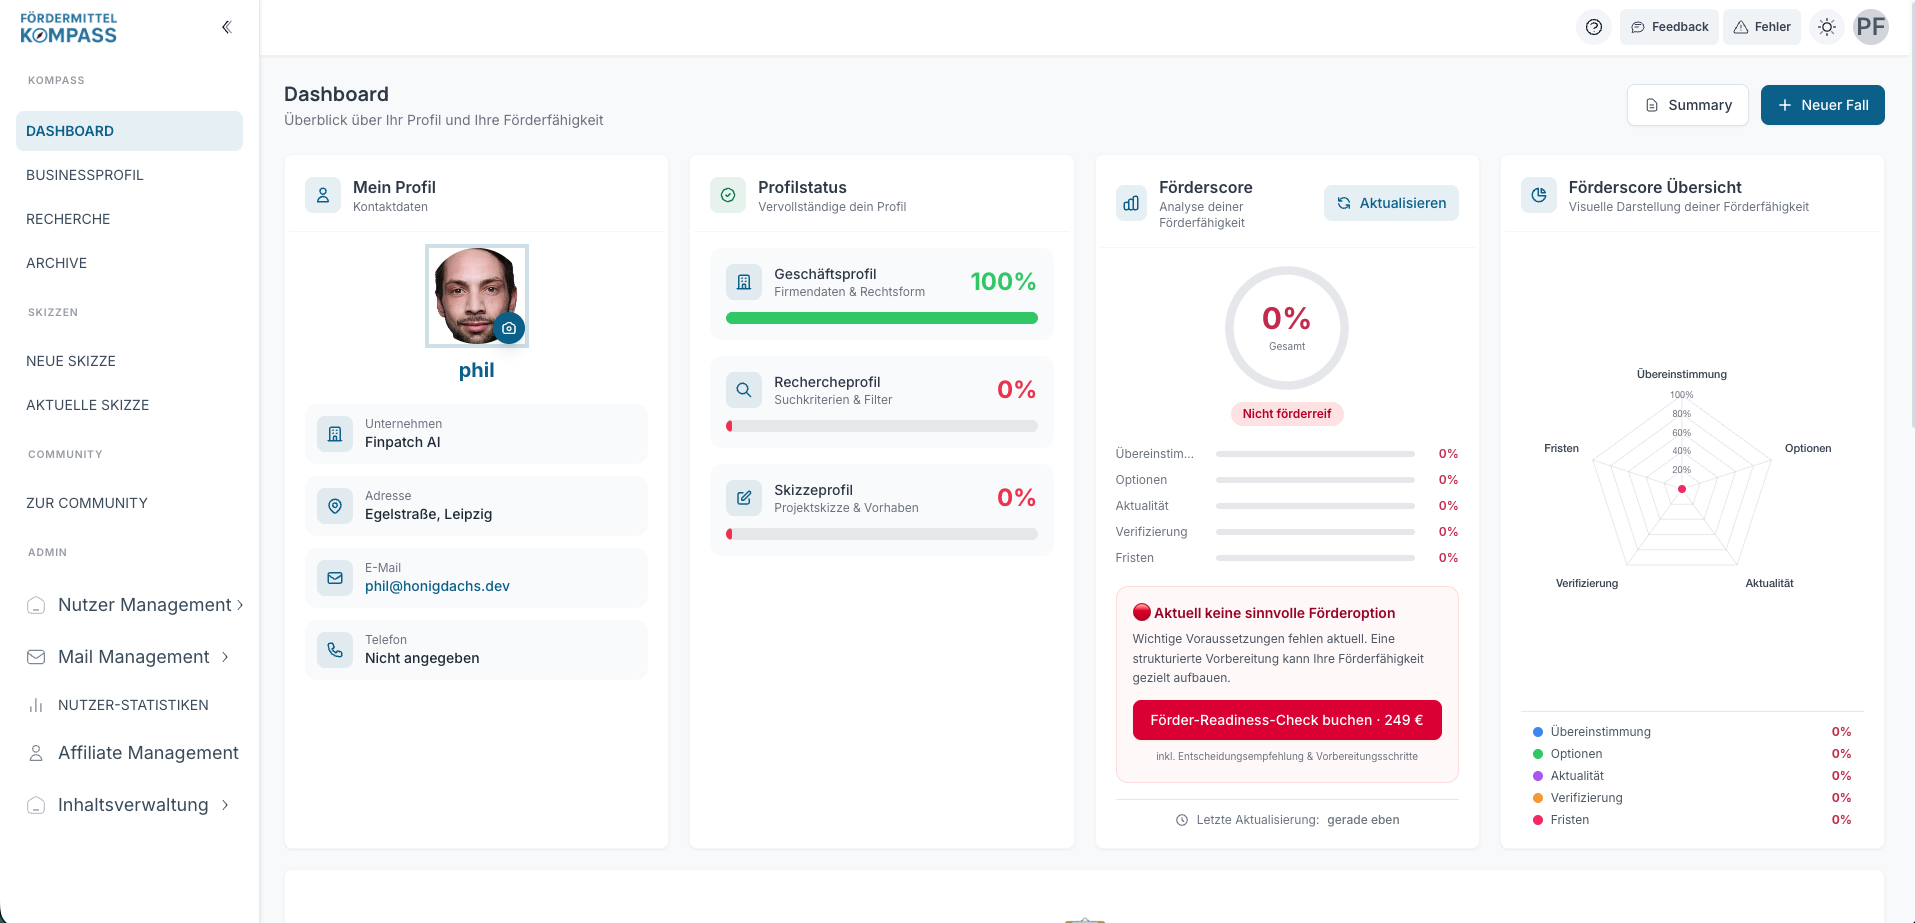1915x923 pixels.
Task: Click the clock icon by Letzte Aktualisierung
Action: [x=1182, y=820]
